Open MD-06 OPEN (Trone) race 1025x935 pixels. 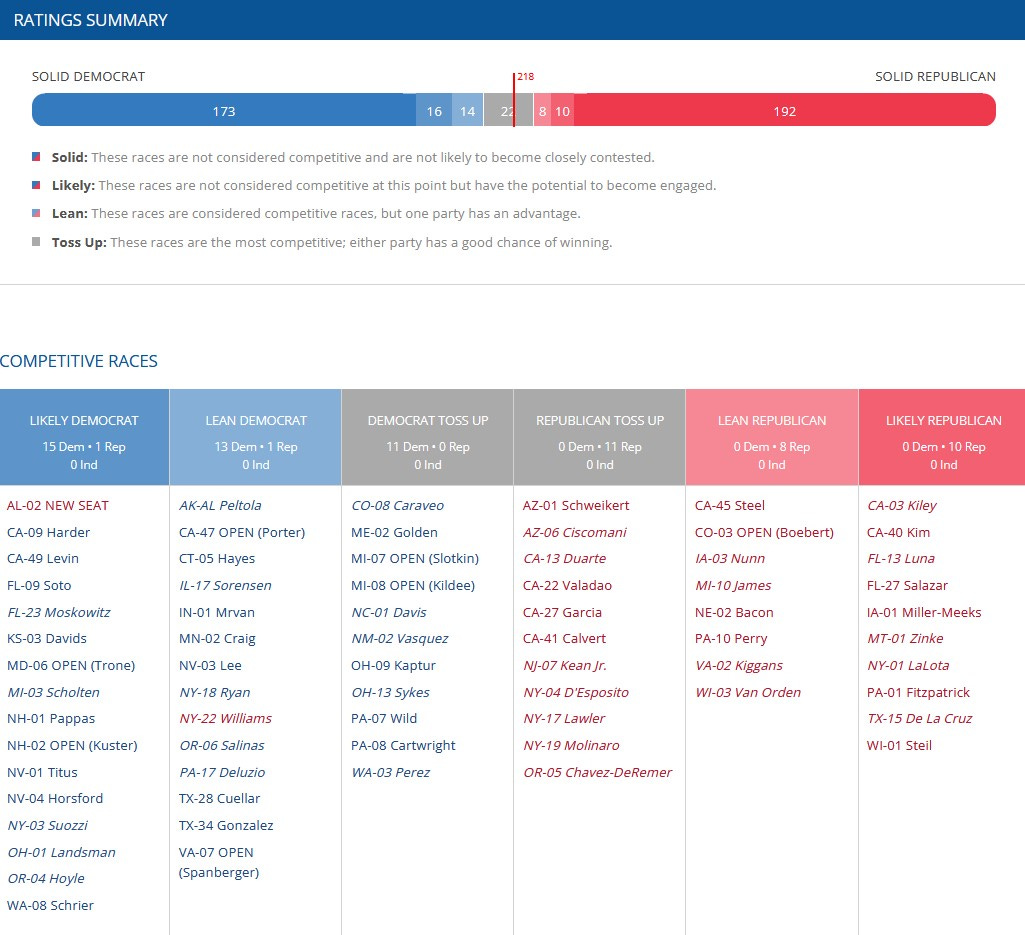point(71,665)
